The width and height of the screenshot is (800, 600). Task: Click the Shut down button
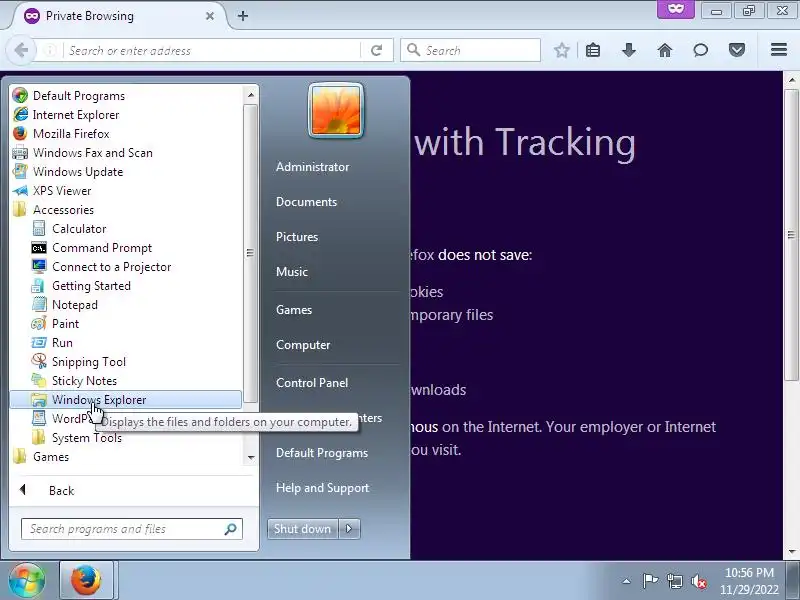click(303, 529)
